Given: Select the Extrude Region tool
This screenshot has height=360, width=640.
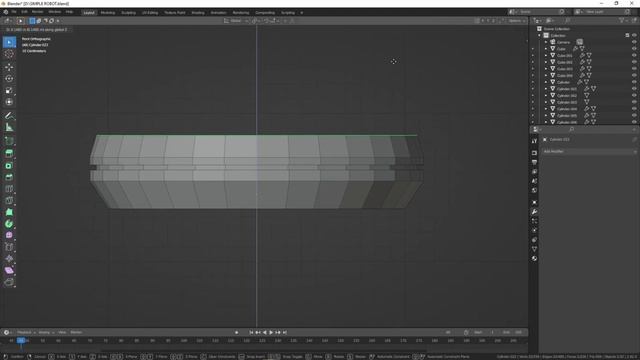Looking at the screenshot, I should [x=9, y=153].
